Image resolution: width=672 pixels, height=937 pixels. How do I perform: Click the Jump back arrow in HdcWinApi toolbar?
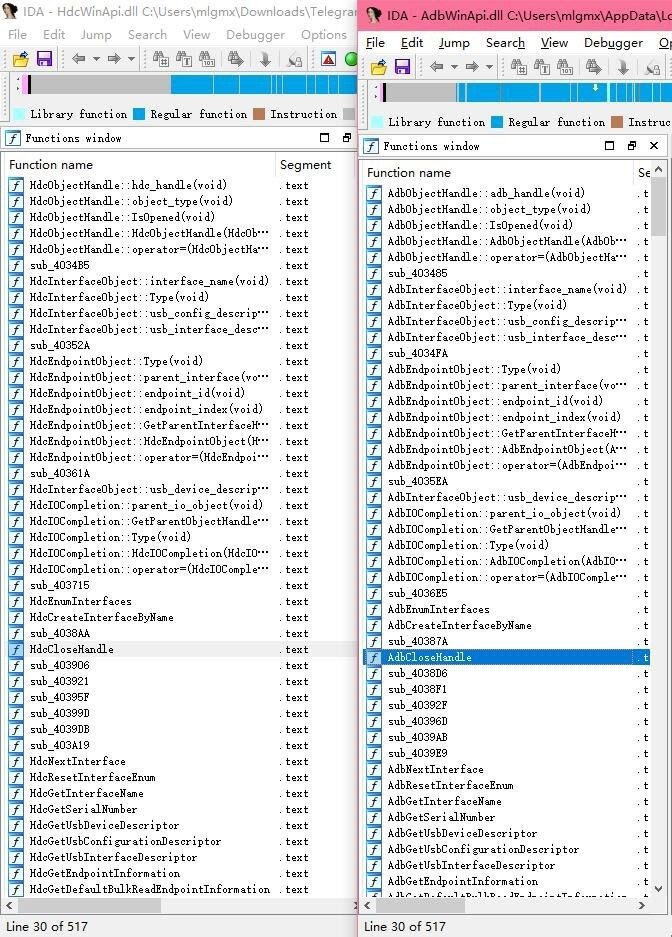tap(78, 60)
